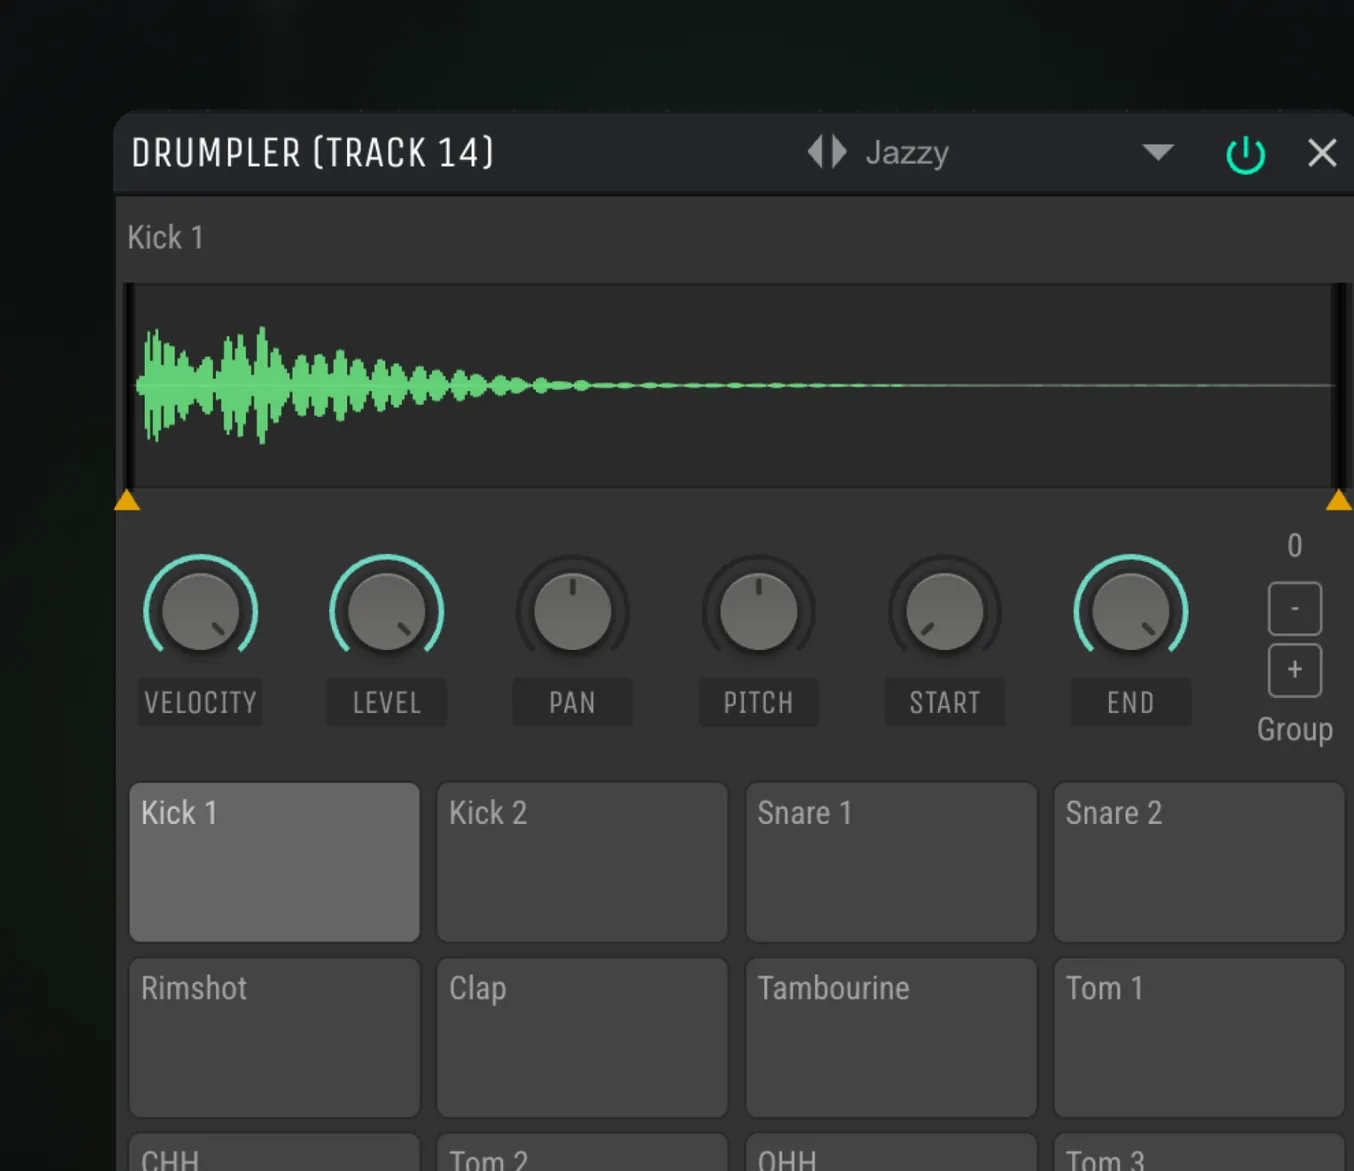
Task: Click the END label
Action: tap(1130, 703)
